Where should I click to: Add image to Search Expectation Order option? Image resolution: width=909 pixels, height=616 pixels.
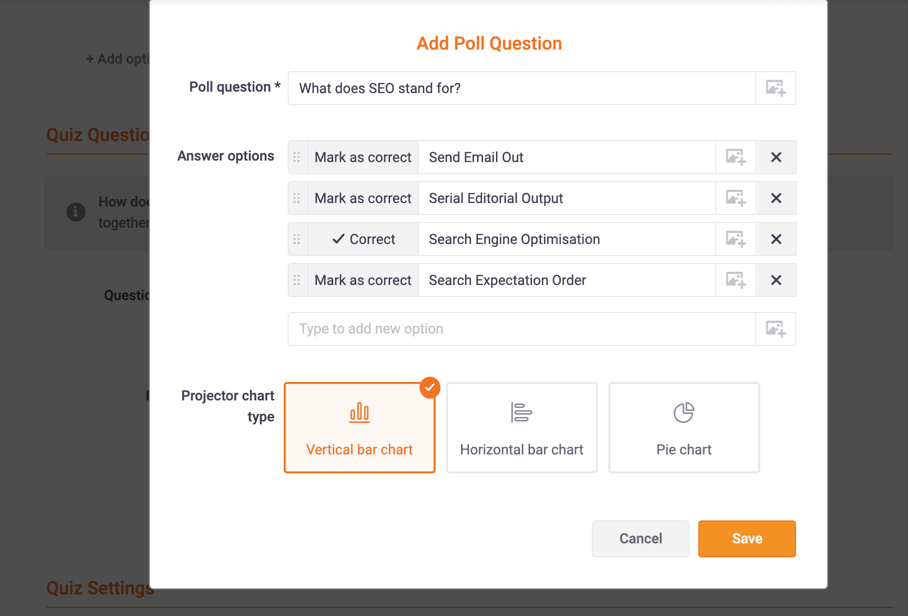(736, 280)
